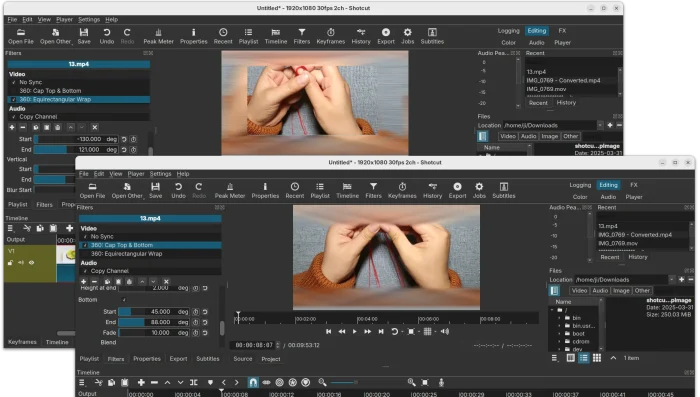Click the X deselect button in the front Filters panel
Screen dimensions: 700x397
point(166,282)
